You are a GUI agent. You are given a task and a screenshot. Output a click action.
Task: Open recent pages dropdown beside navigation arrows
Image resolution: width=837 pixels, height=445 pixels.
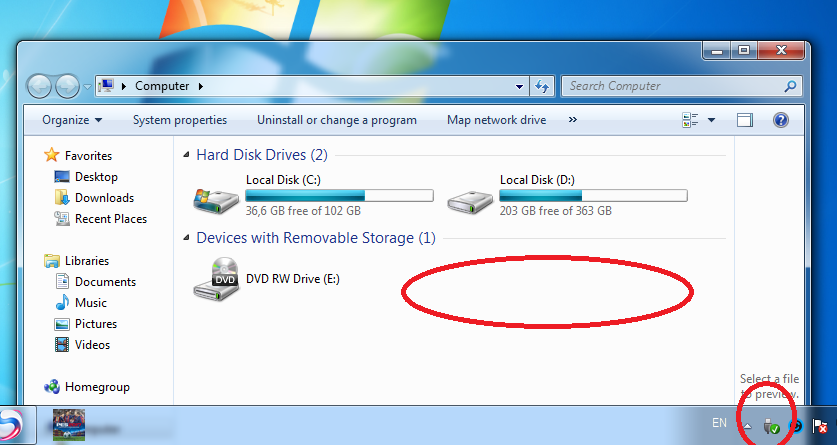[x=87, y=86]
